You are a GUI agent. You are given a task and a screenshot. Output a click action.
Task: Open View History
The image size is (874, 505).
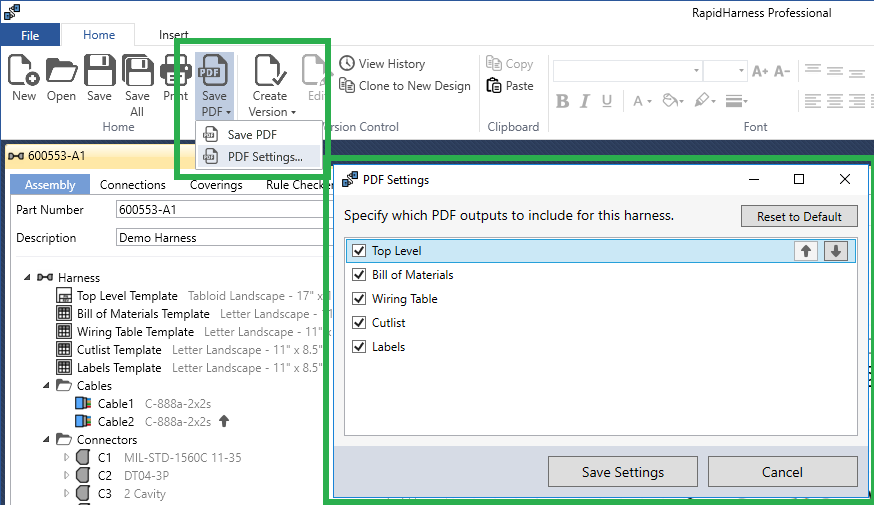[382, 64]
